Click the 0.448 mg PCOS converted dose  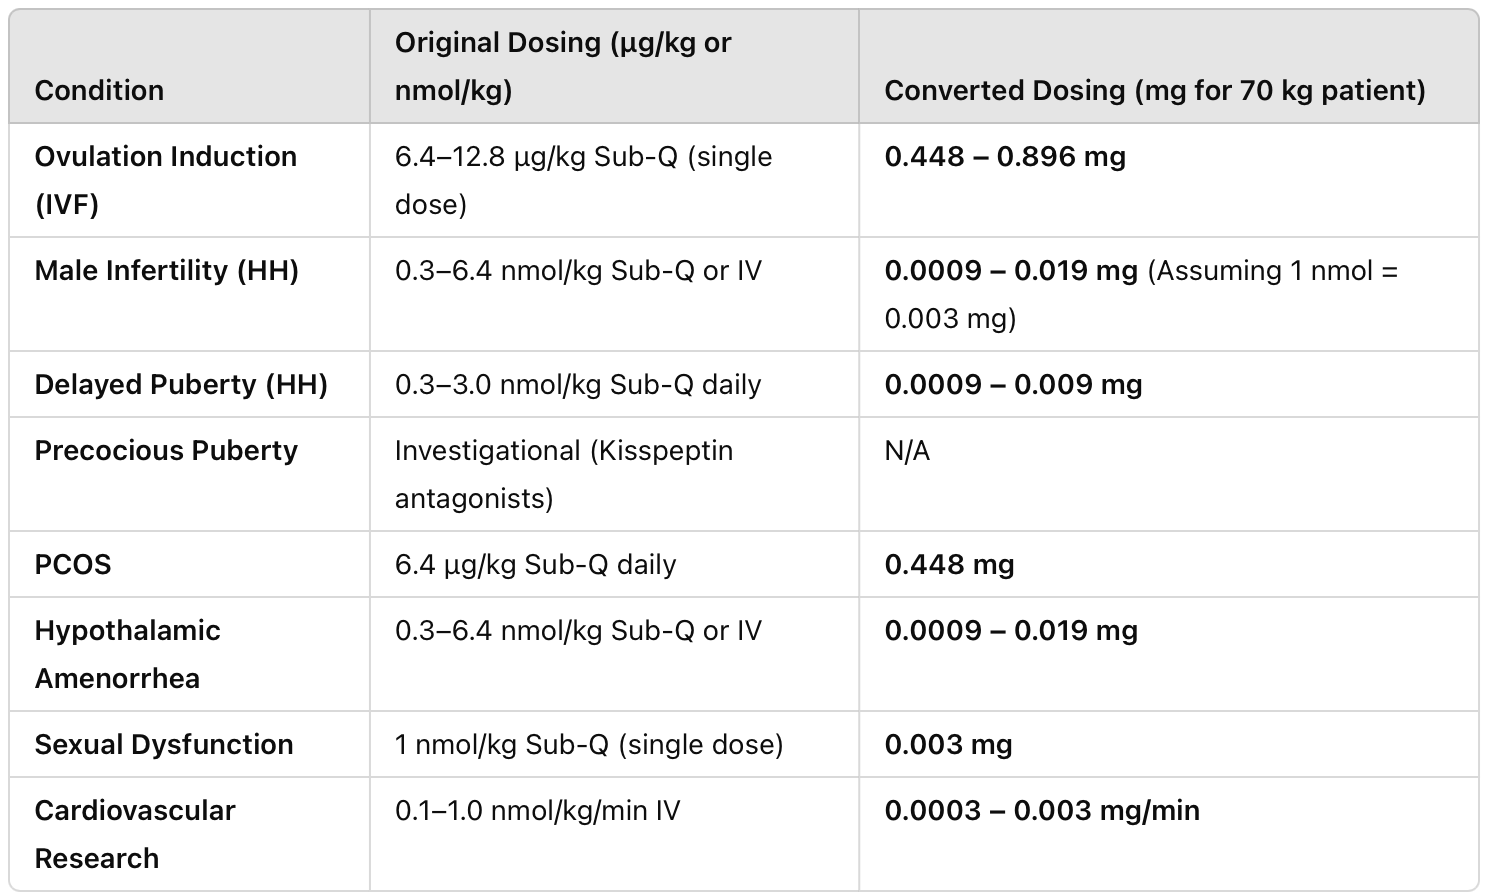point(949,564)
